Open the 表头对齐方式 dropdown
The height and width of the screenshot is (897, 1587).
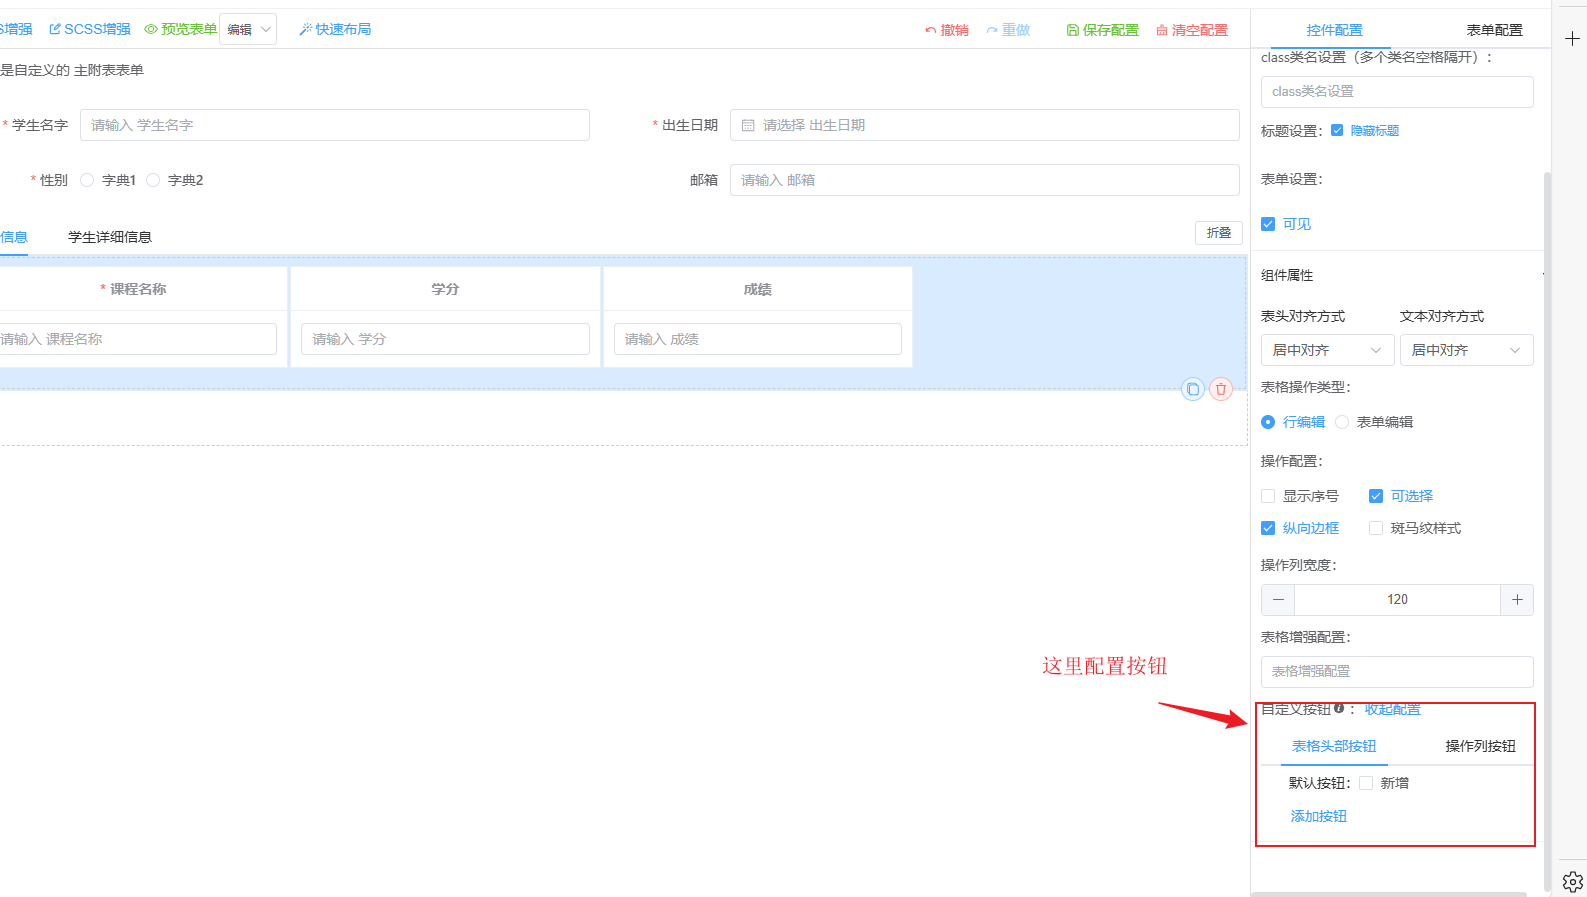click(x=1326, y=350)
